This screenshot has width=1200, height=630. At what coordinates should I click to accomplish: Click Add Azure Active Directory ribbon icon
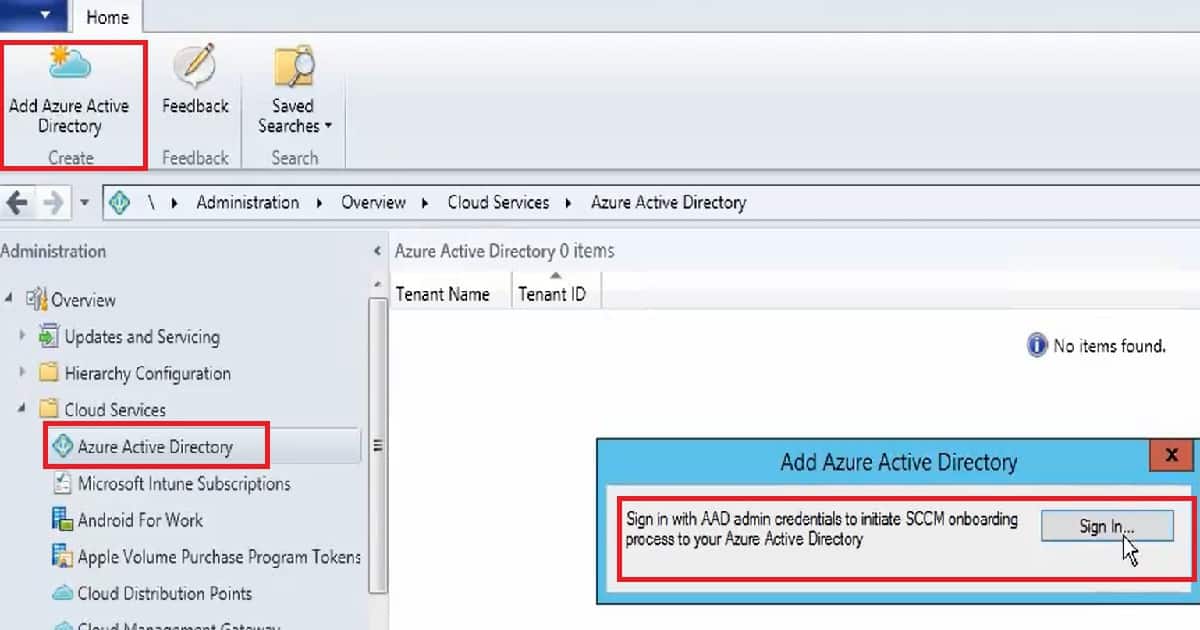point(70,63)
